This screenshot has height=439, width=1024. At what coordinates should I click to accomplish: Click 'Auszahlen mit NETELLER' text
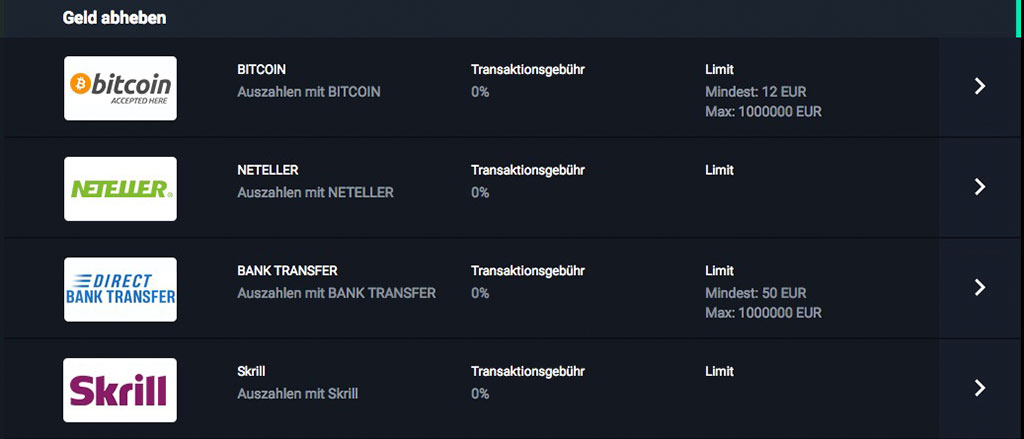(x=315, y=193)
